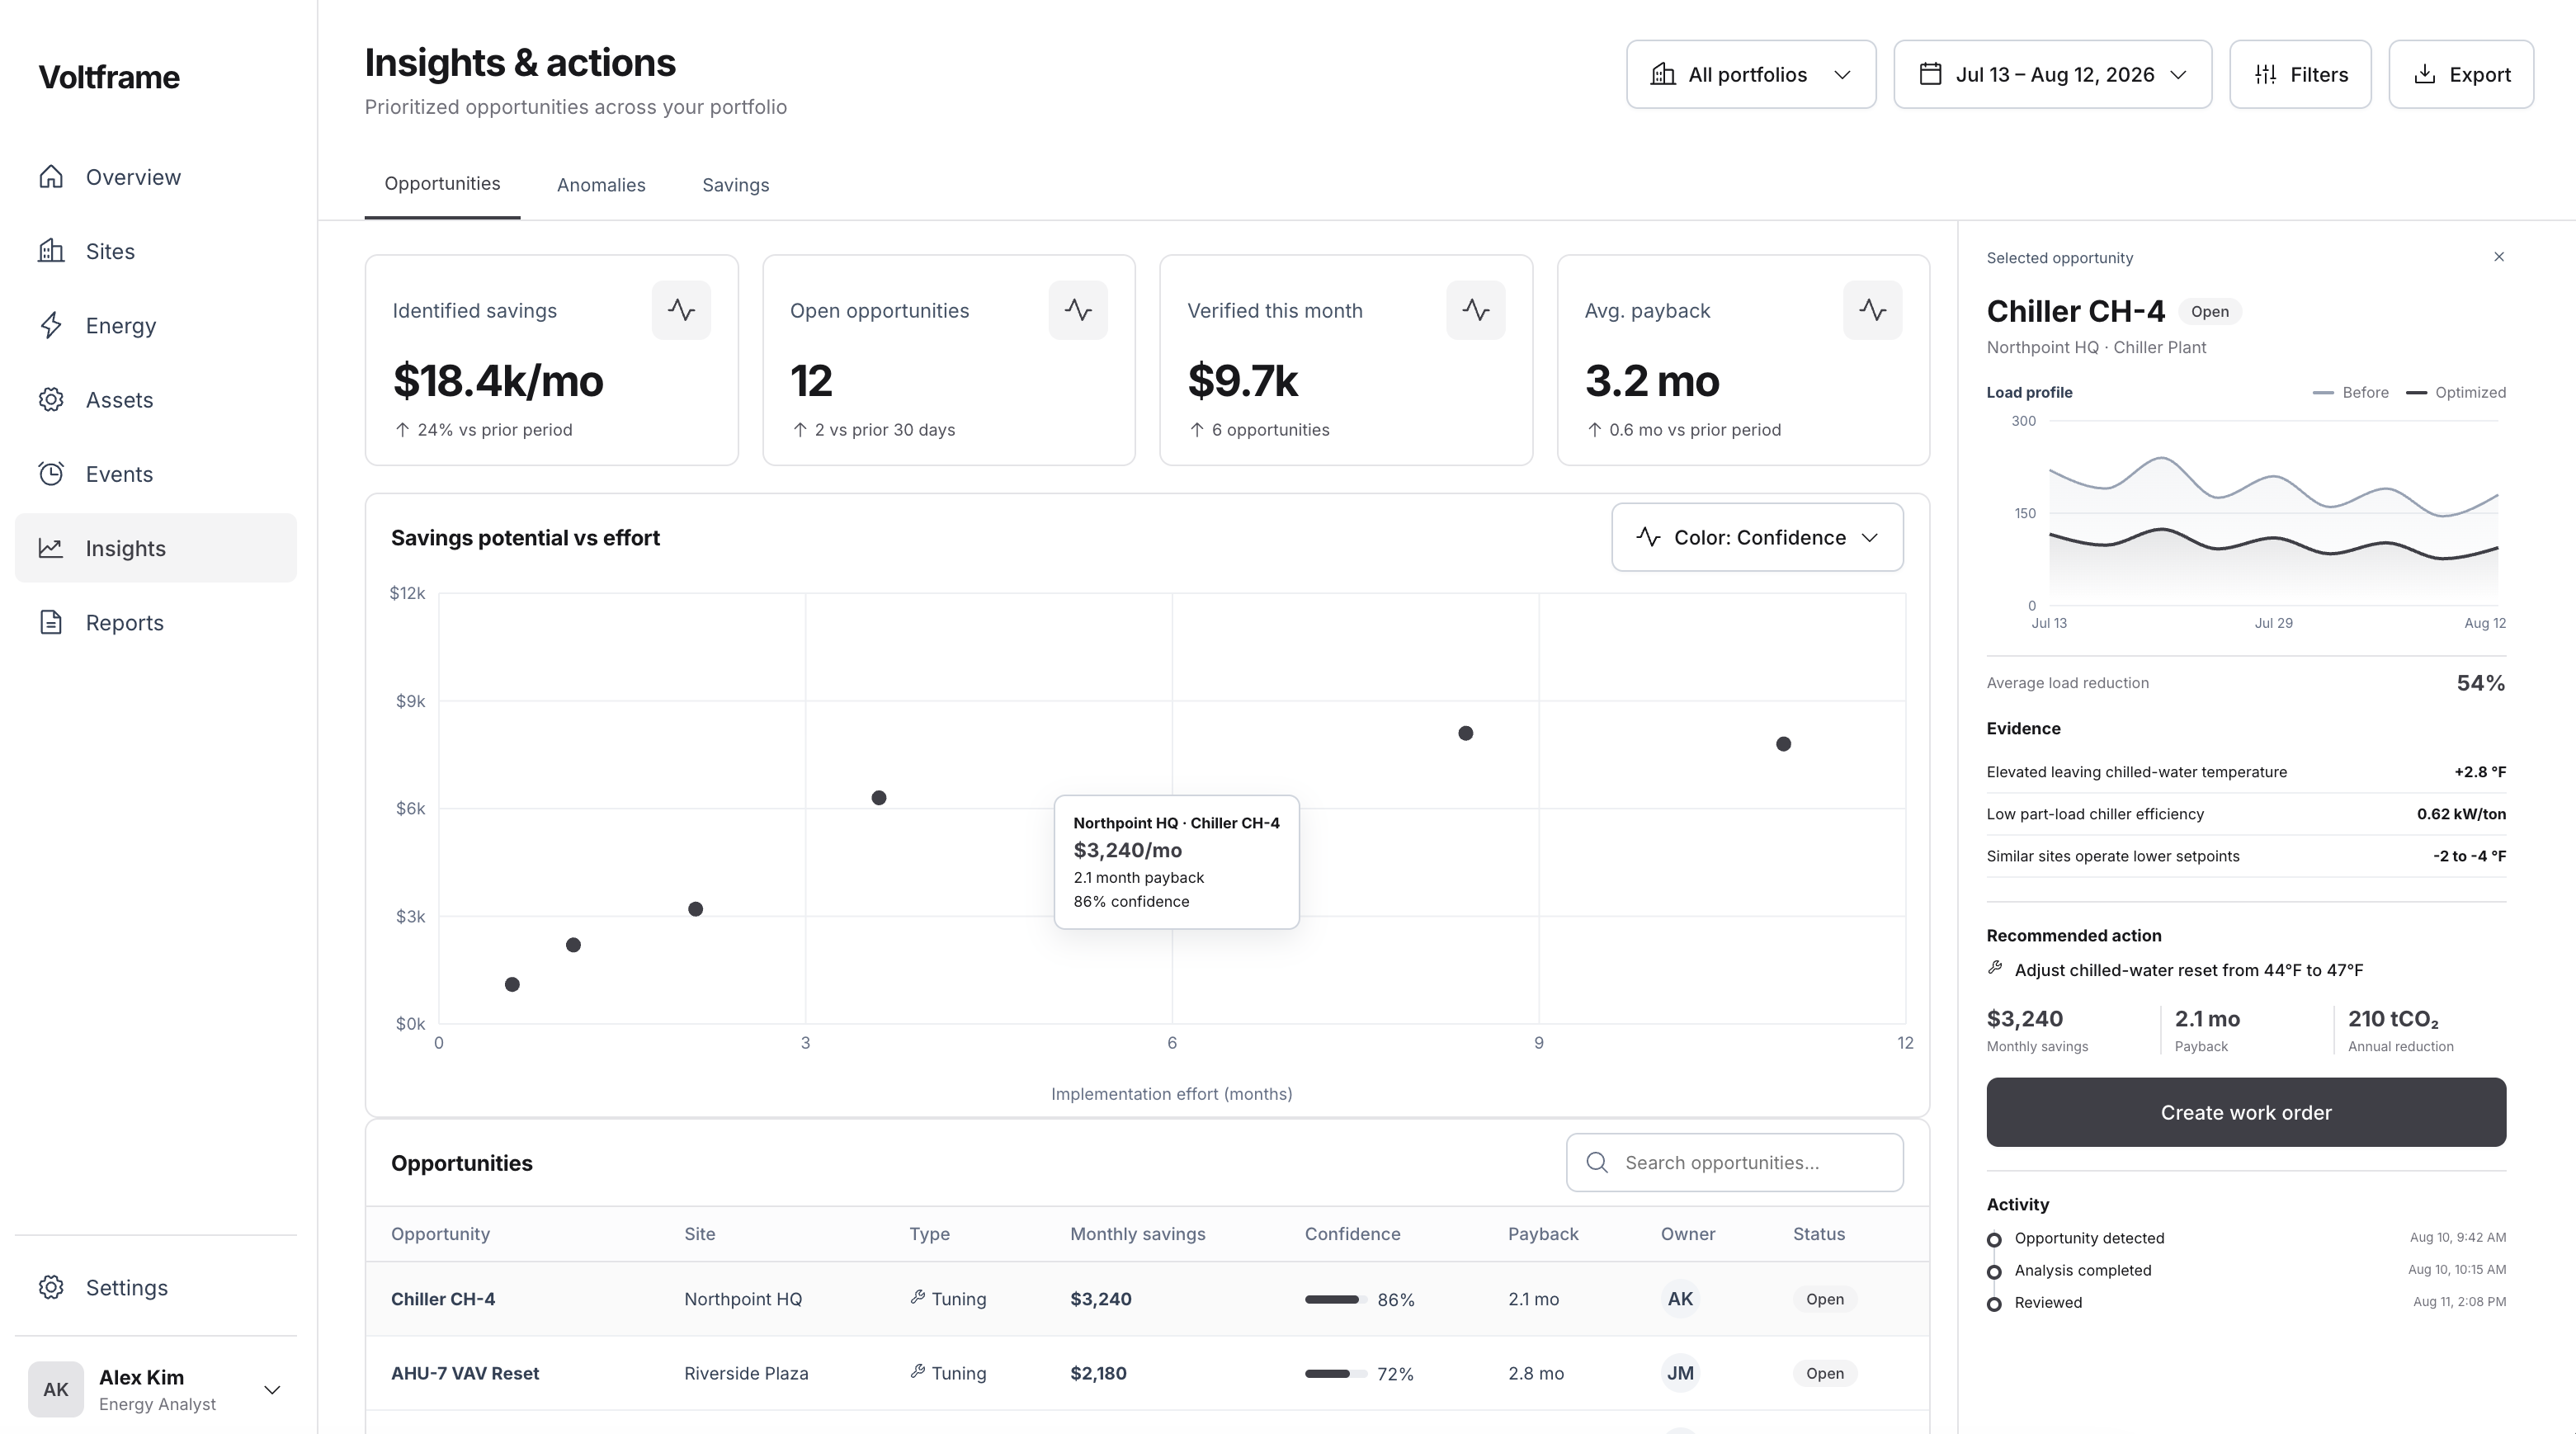The height and width of the screenshot is (1434, 2576).
Task: Click the Optimized legend item in Load profile
Action: (2456, 392)
